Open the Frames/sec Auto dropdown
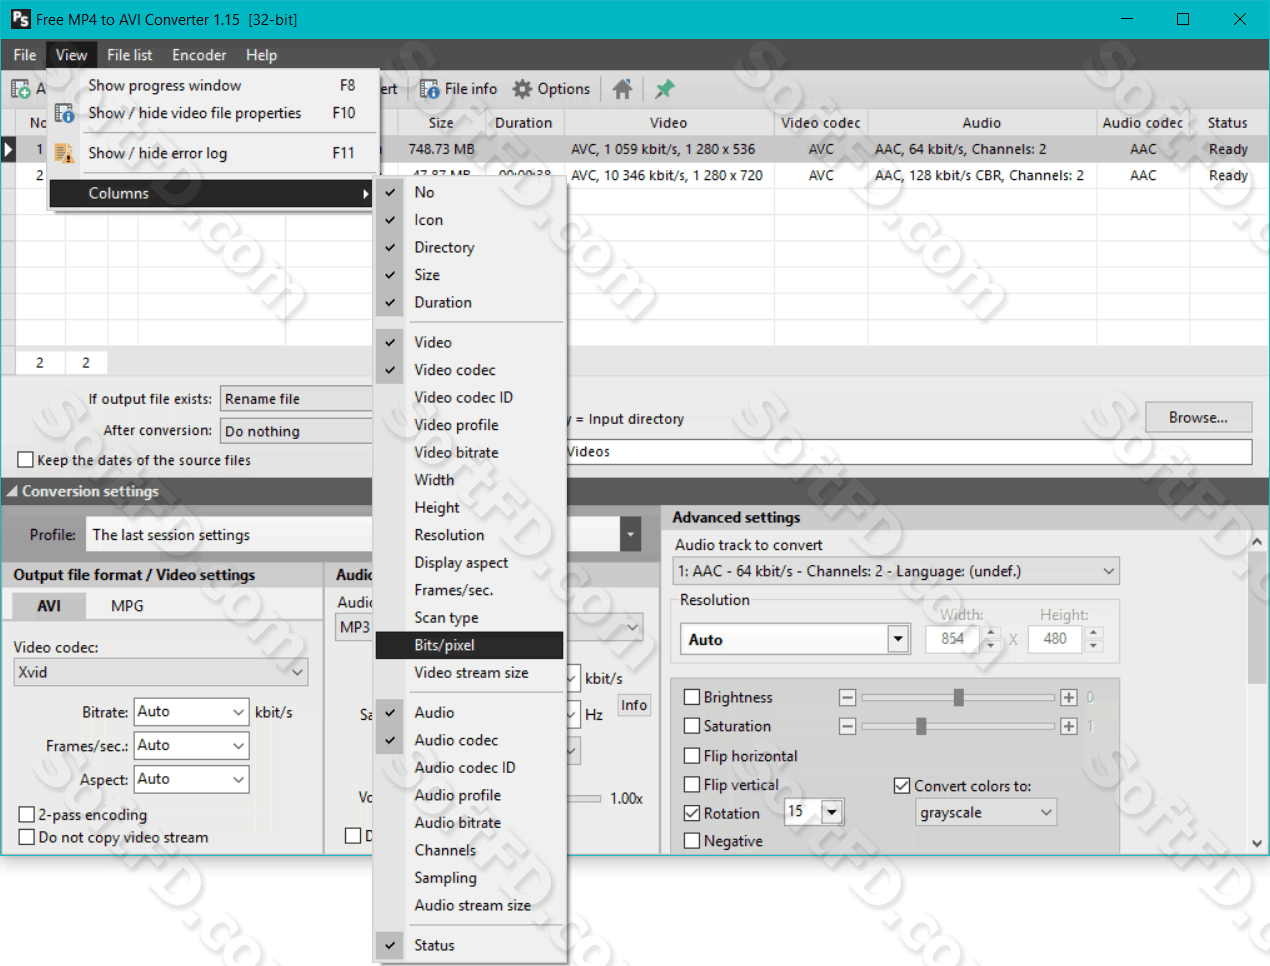 click(192, 746)
